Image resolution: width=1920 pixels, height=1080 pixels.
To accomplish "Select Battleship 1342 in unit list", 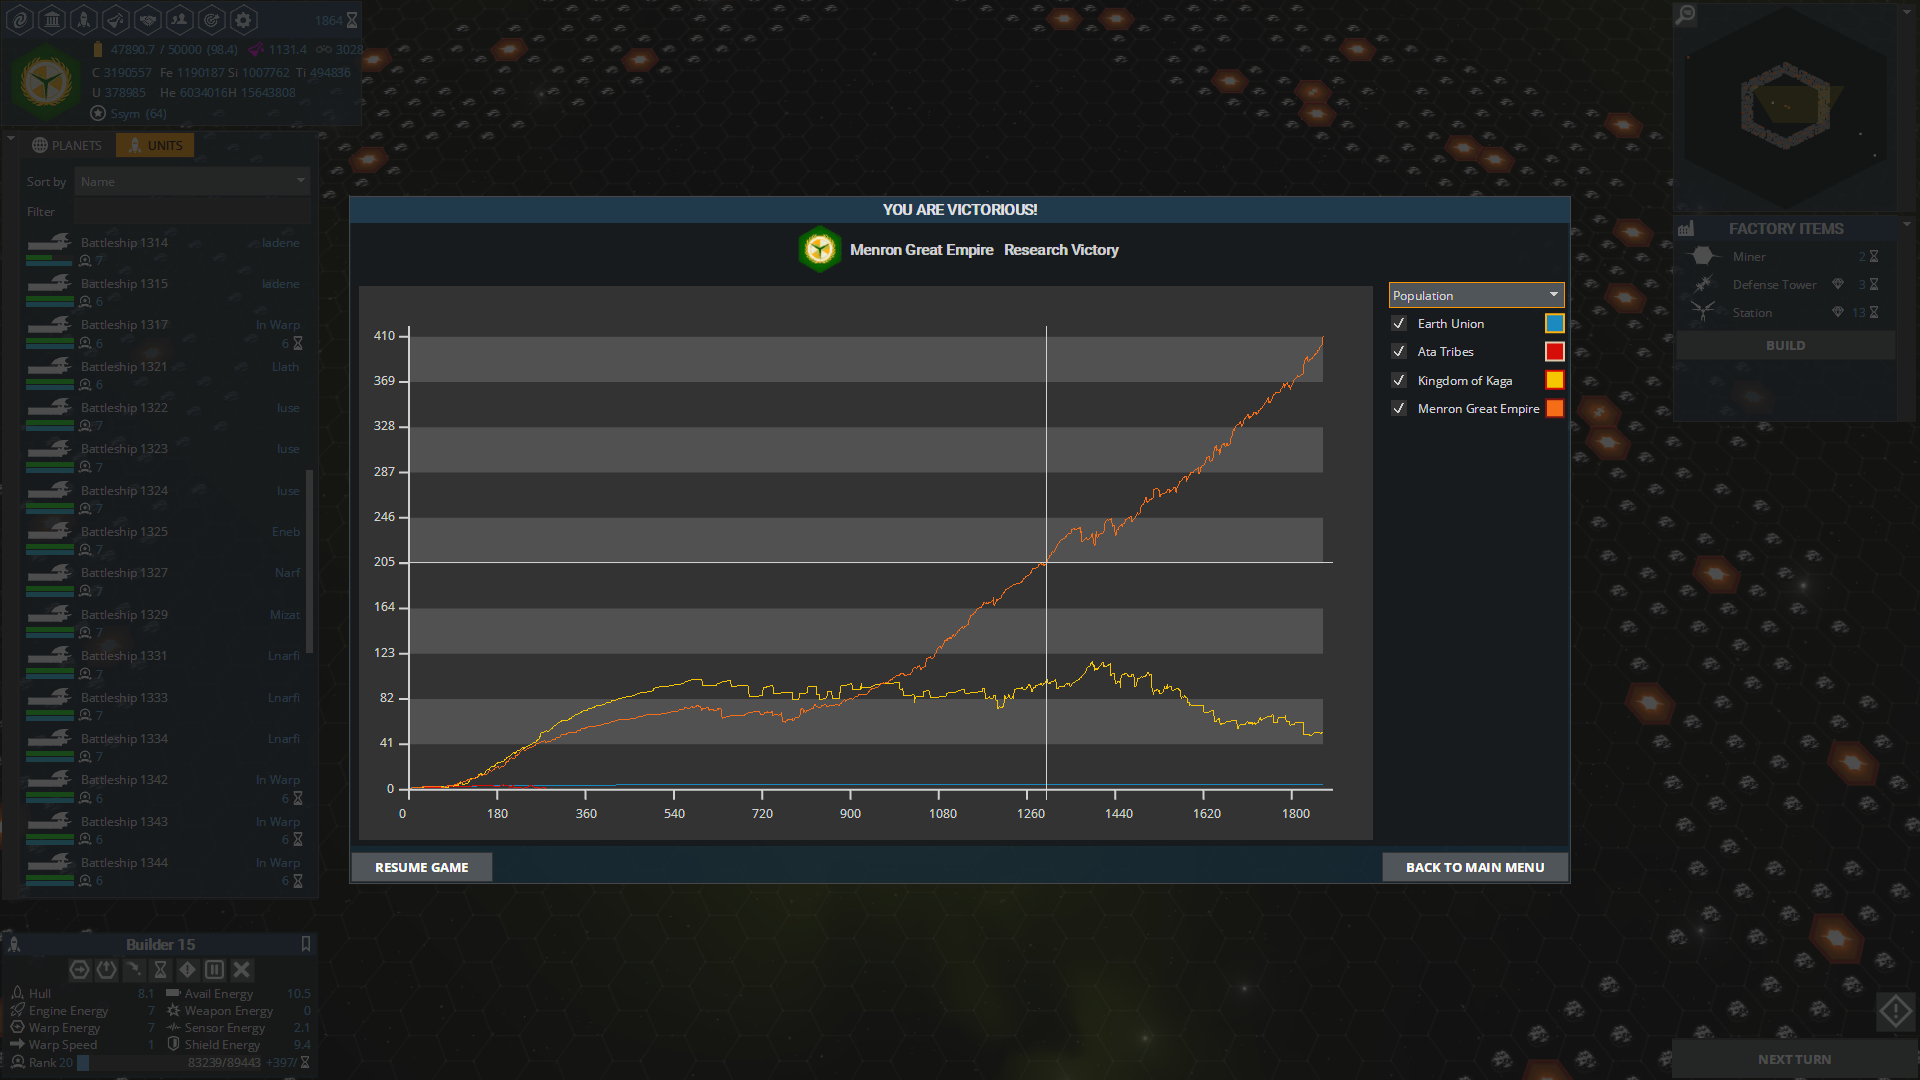I will pos(165,788).
